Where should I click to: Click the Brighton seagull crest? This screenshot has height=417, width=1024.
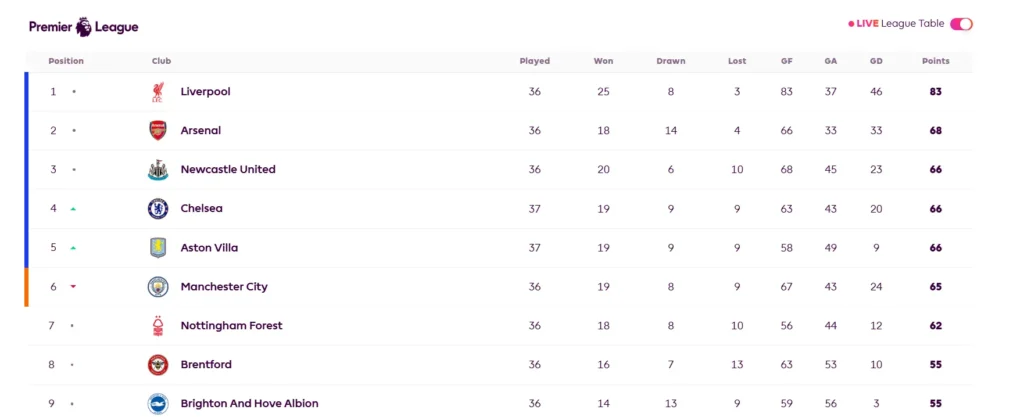point(157,403)
